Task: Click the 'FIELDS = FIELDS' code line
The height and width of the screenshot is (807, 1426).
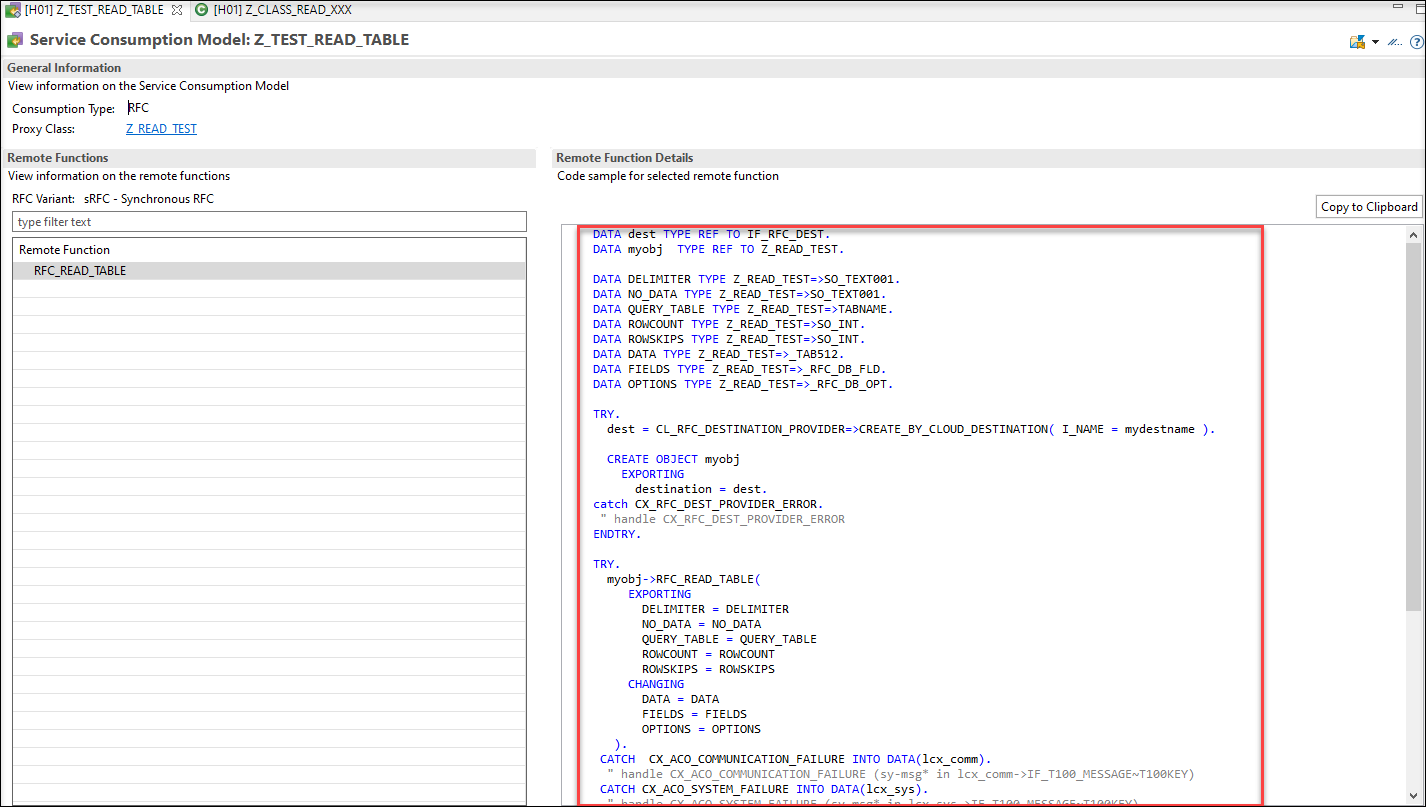Action: point(694,714)
